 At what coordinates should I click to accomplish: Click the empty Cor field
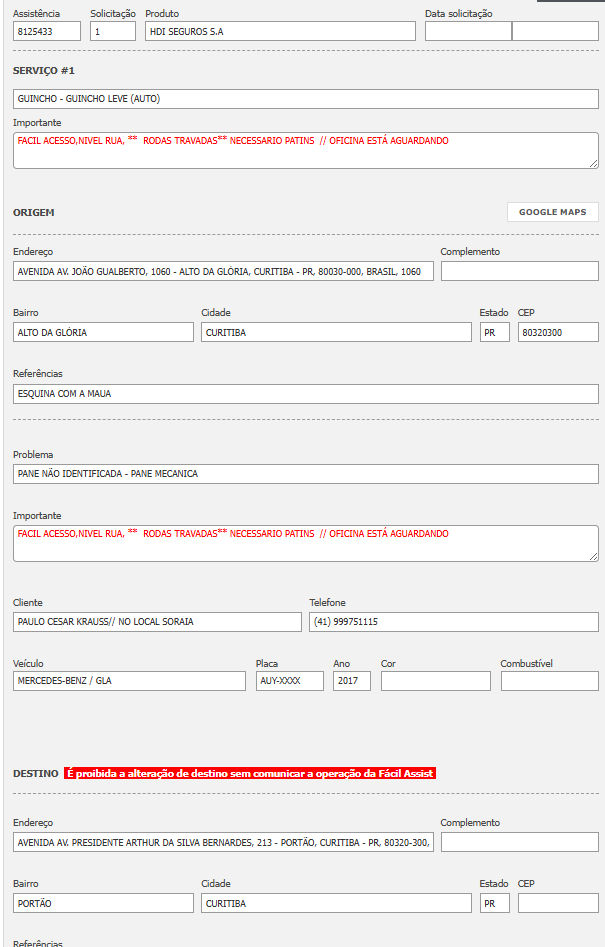pyautogui.click(x=435, y=681)
